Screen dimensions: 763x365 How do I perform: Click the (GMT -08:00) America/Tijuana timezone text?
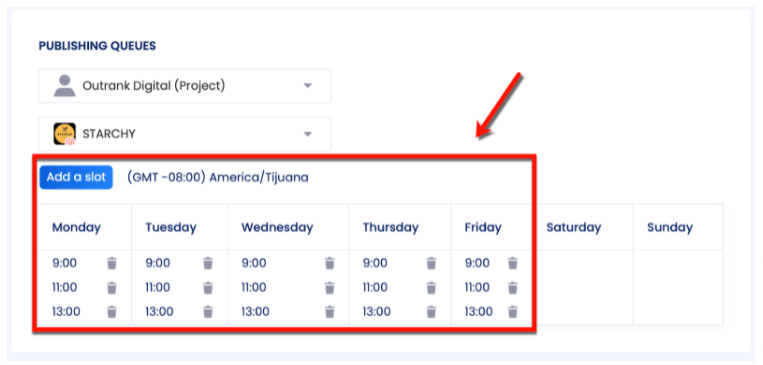click(x=218, y=178)
